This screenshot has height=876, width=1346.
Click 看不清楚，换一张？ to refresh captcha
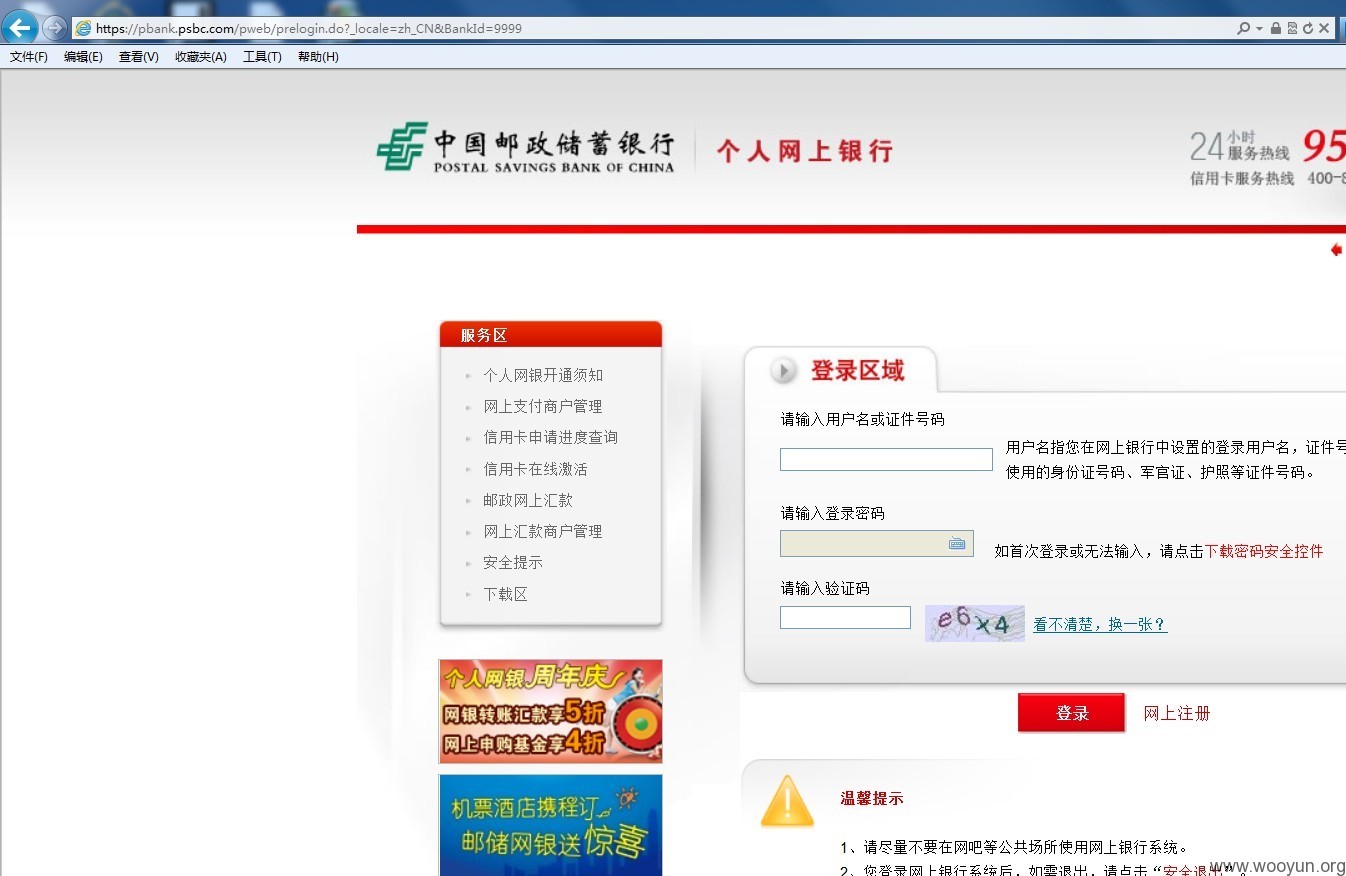pyautogui.click(x=1100, y=624)
